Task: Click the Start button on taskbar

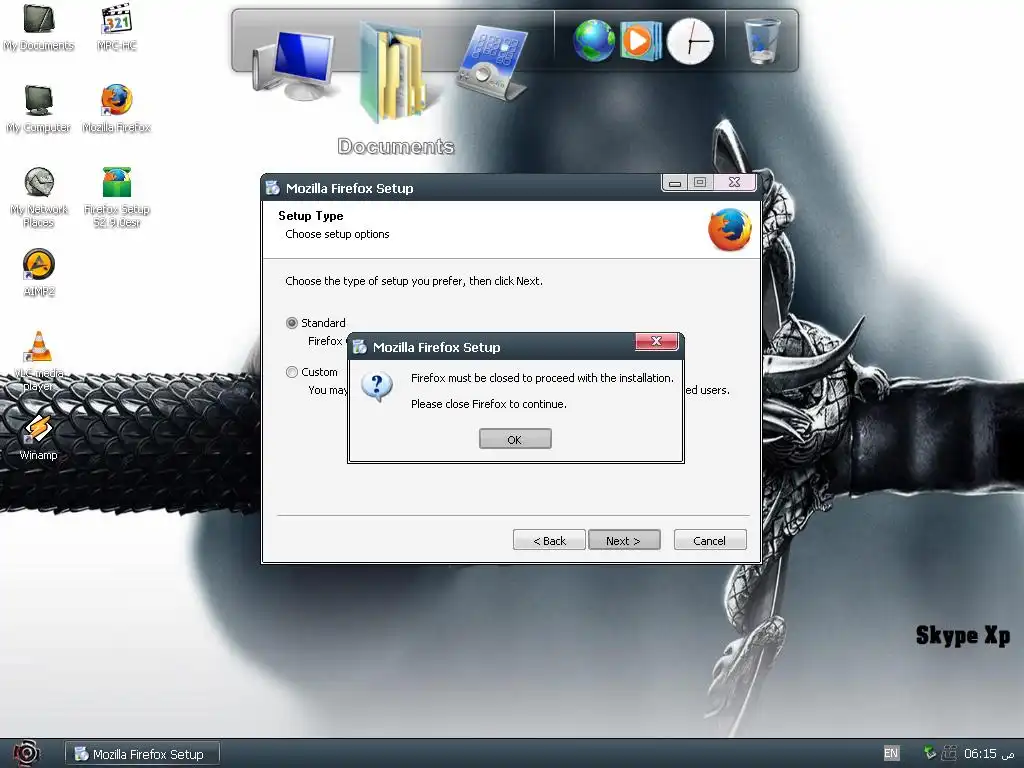Action: 26,754
